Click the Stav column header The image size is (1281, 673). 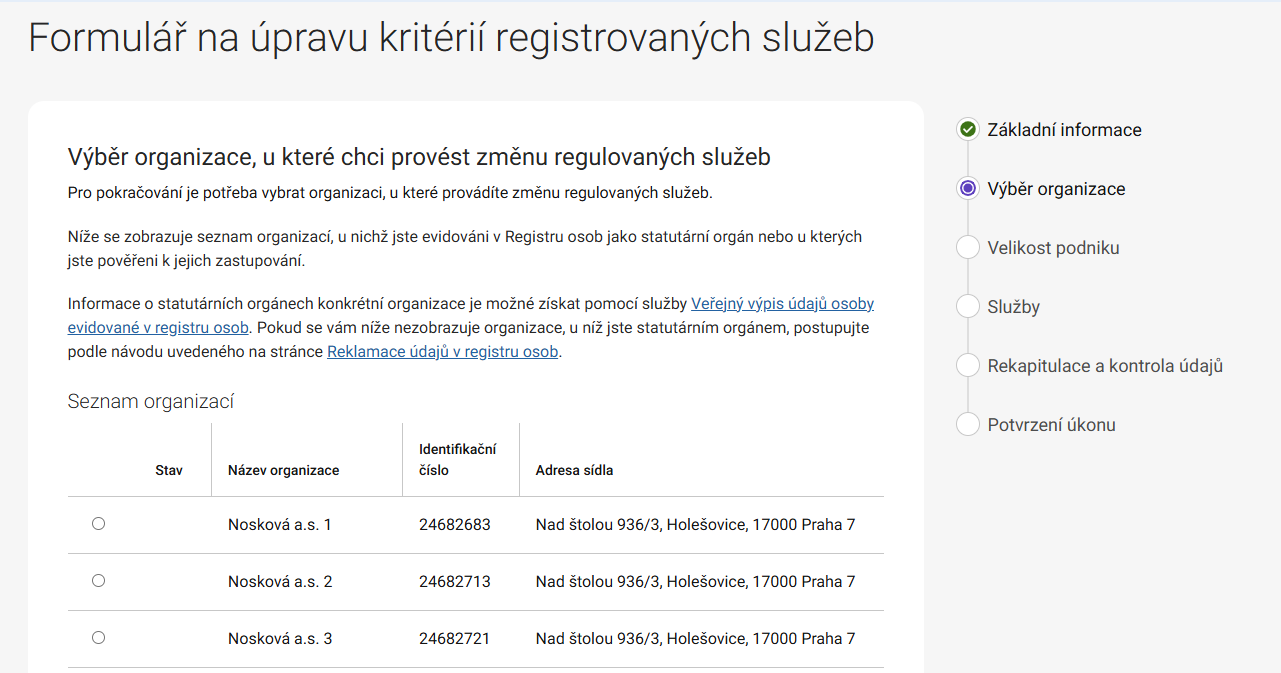point(169,470)
